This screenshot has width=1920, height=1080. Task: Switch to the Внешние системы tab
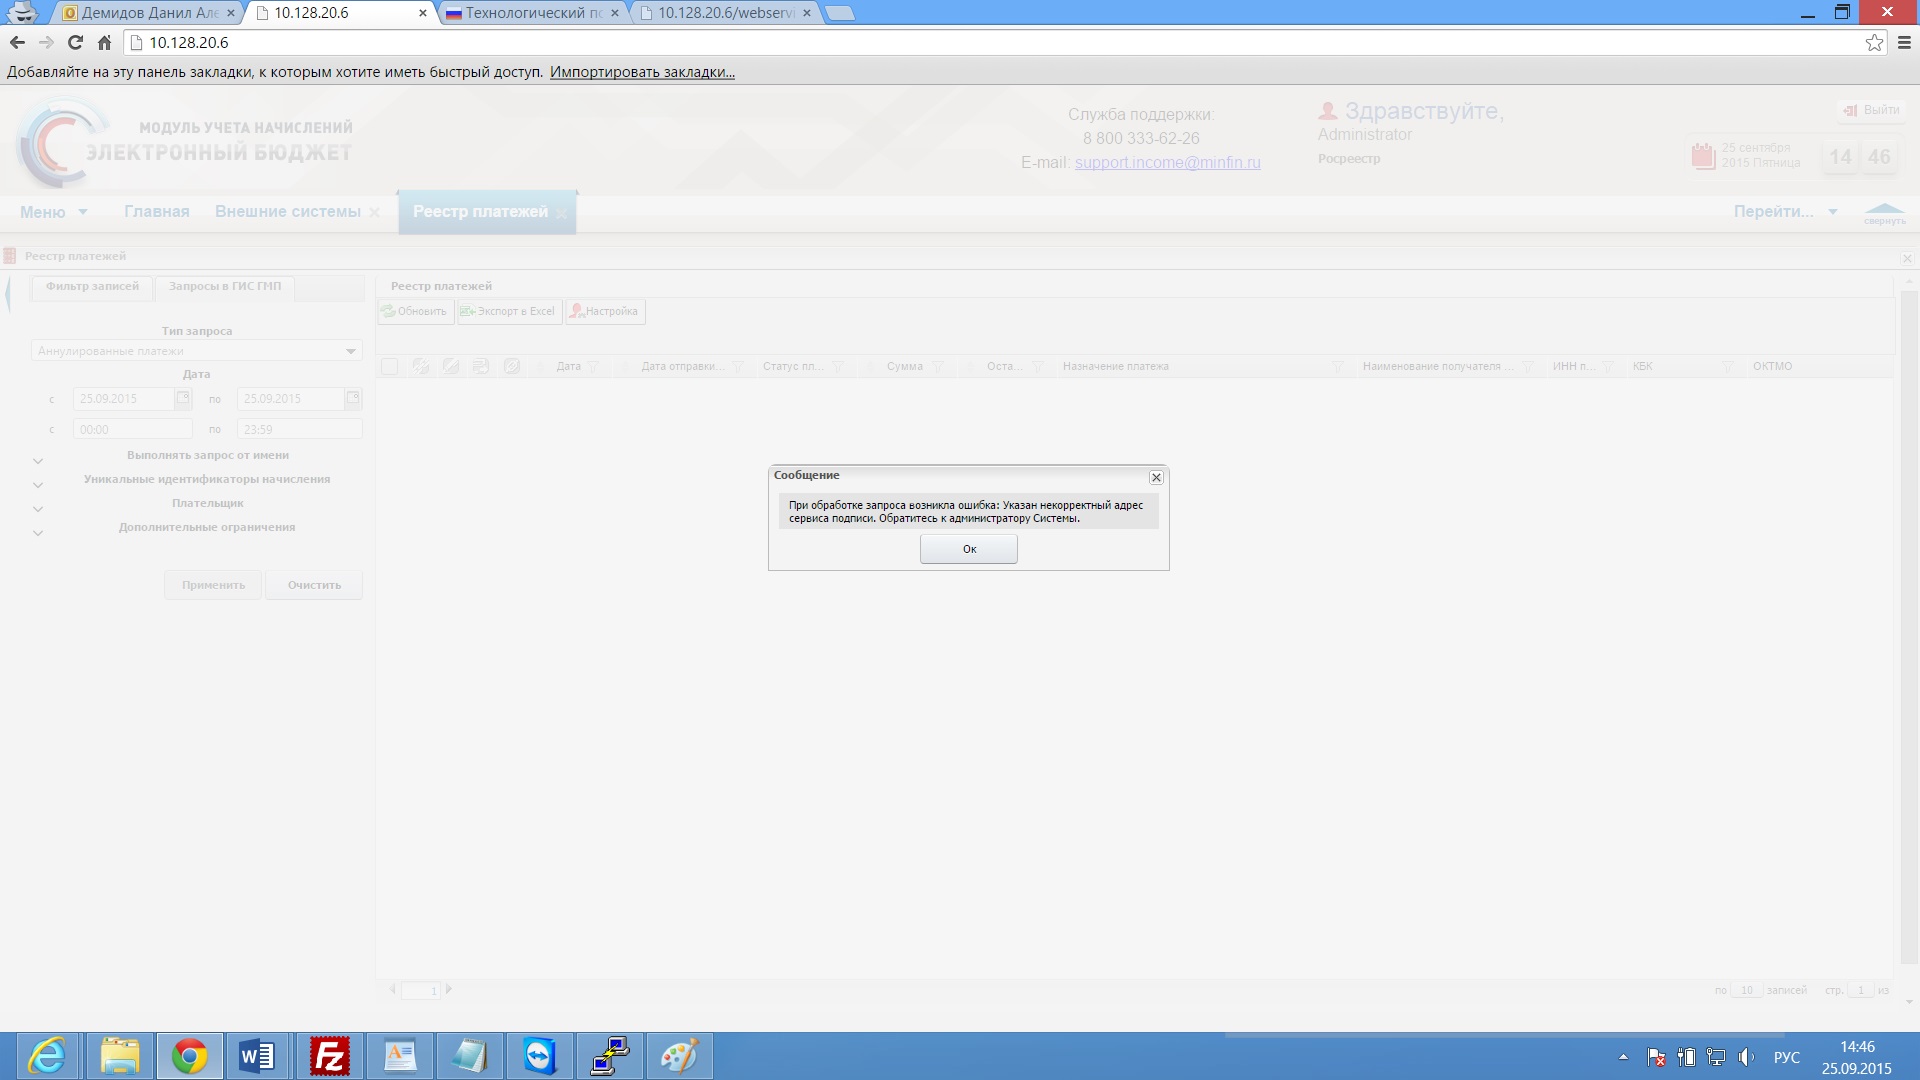click(288, 212)
